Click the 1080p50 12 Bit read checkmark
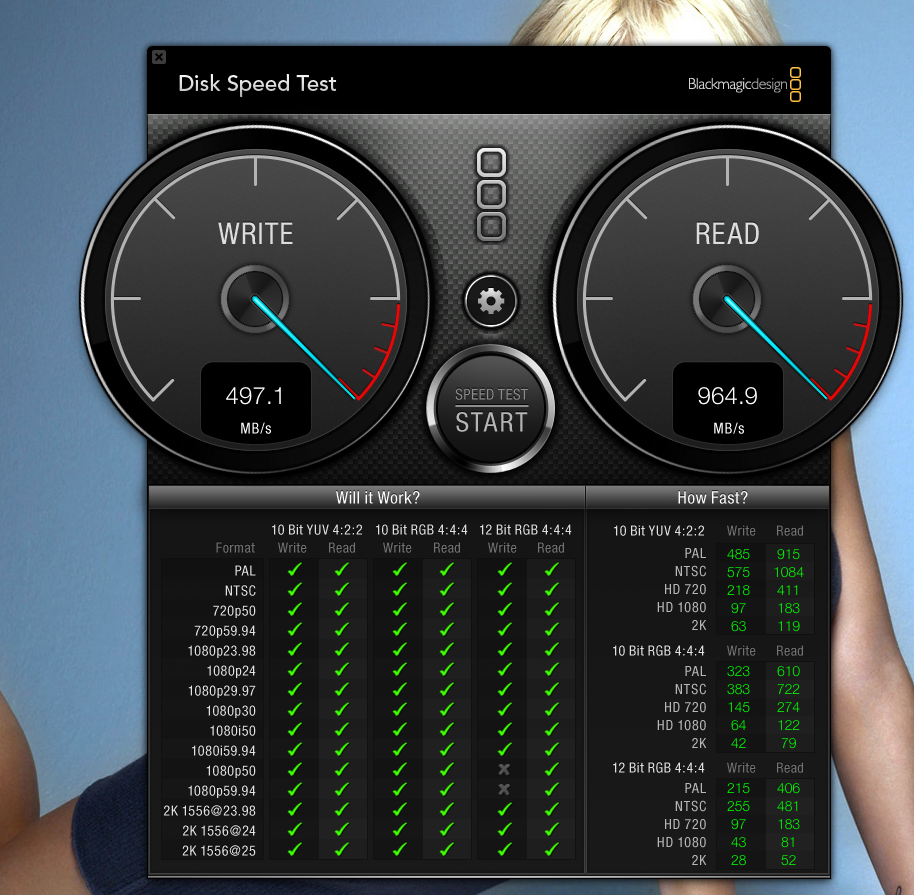This screenshot has height=895, width=914. (551, 770)
